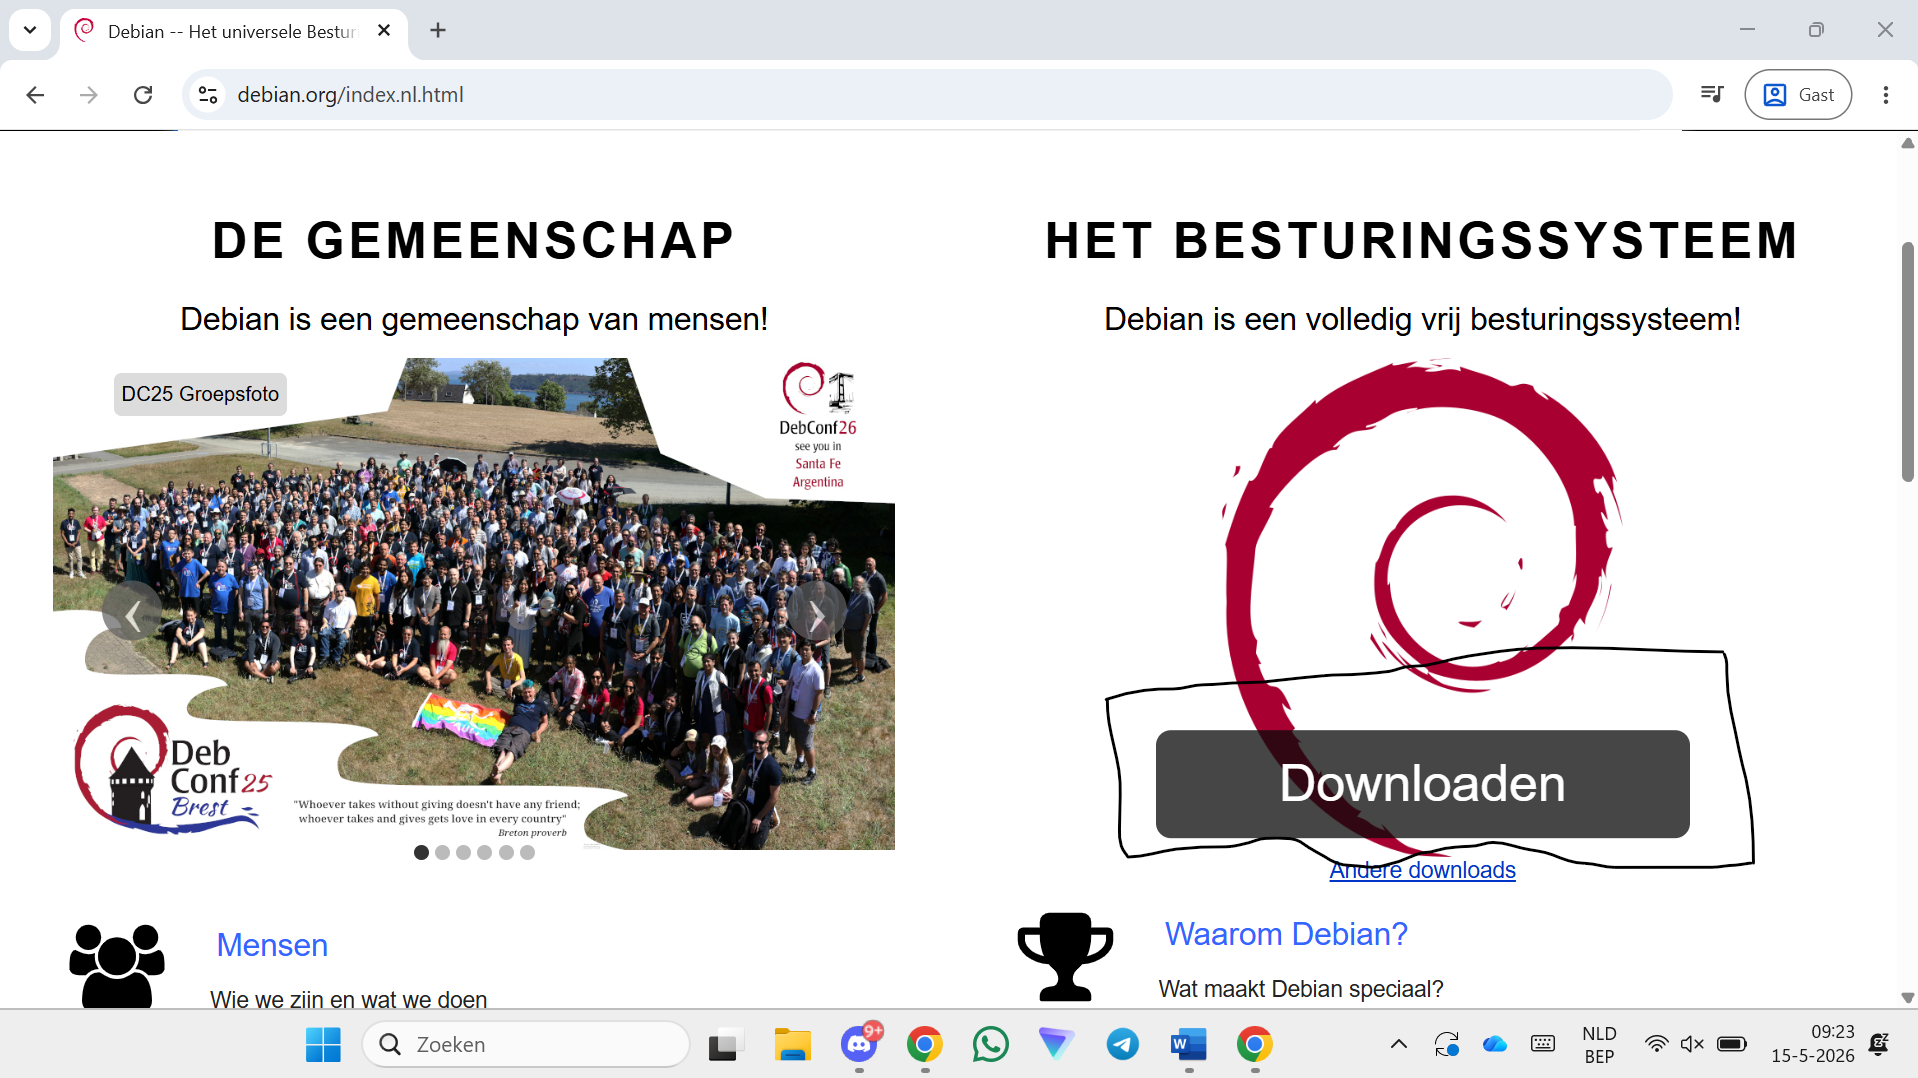Click the sync status tray icon

1447,1045
